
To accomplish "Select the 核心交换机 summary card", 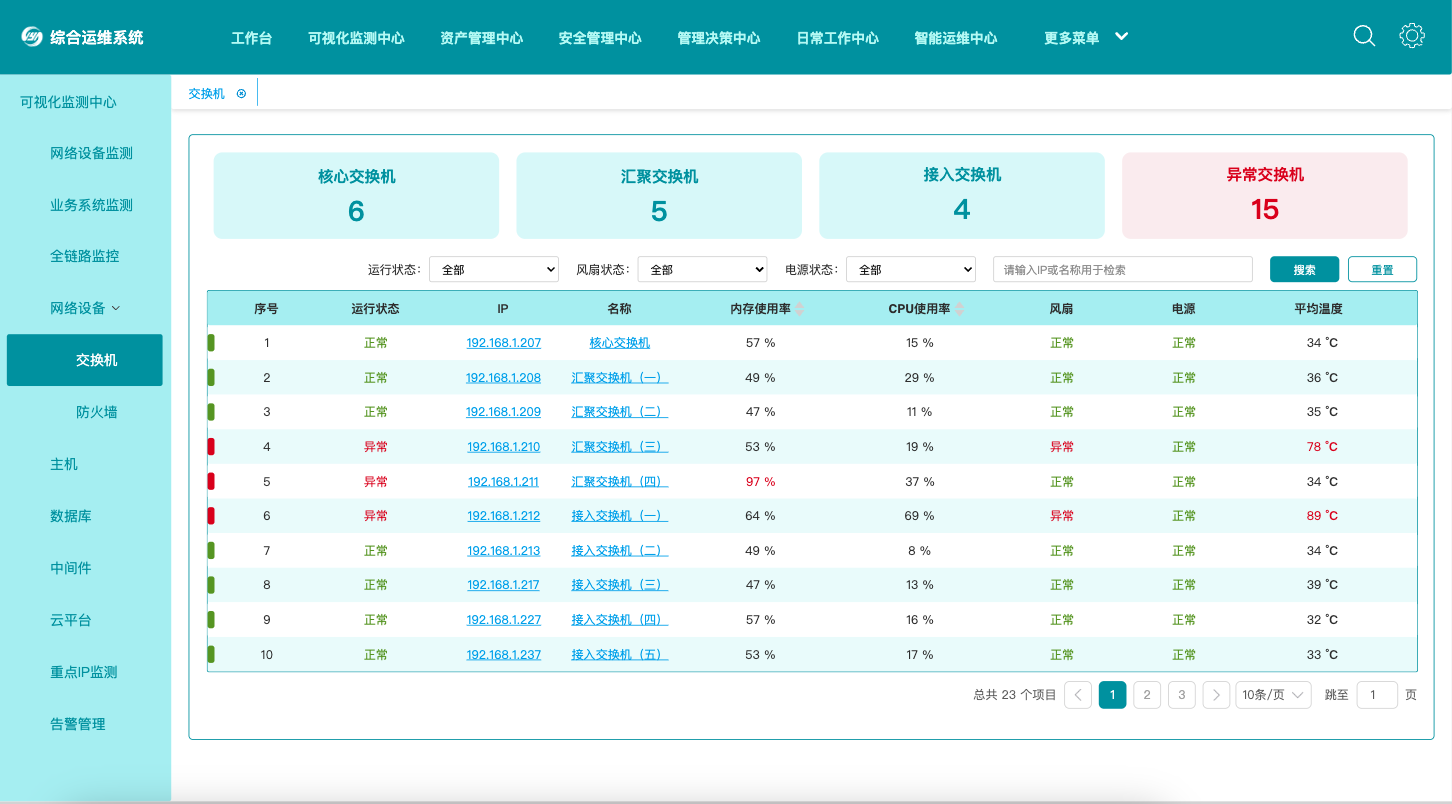I will coord(356,195).
